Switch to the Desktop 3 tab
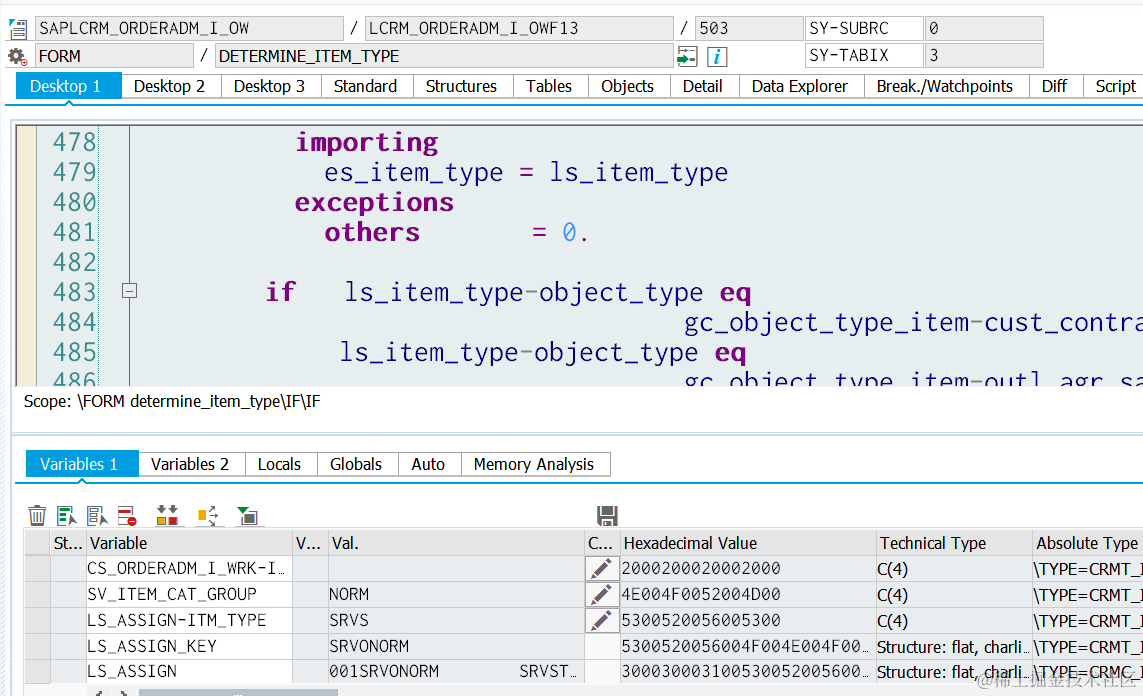This screenshot has height=696, width=1143. (269, 86)
